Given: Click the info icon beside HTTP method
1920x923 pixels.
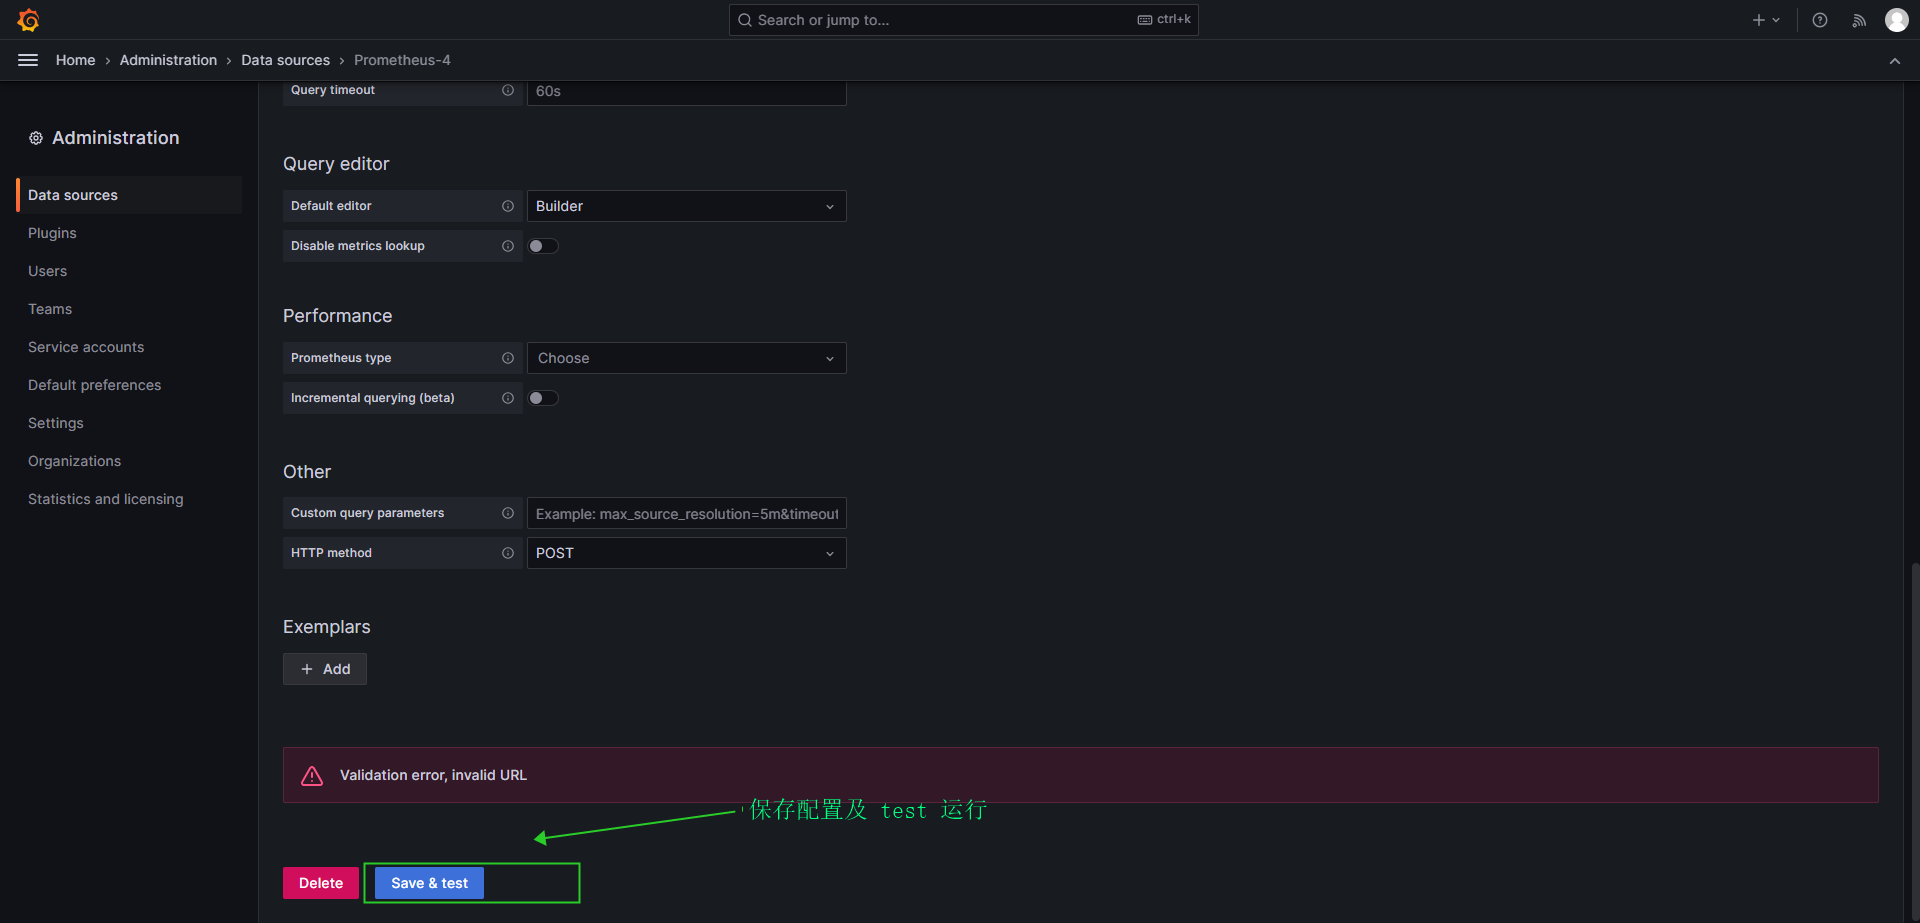Looking at the screenshot, I should click(508, 553).
